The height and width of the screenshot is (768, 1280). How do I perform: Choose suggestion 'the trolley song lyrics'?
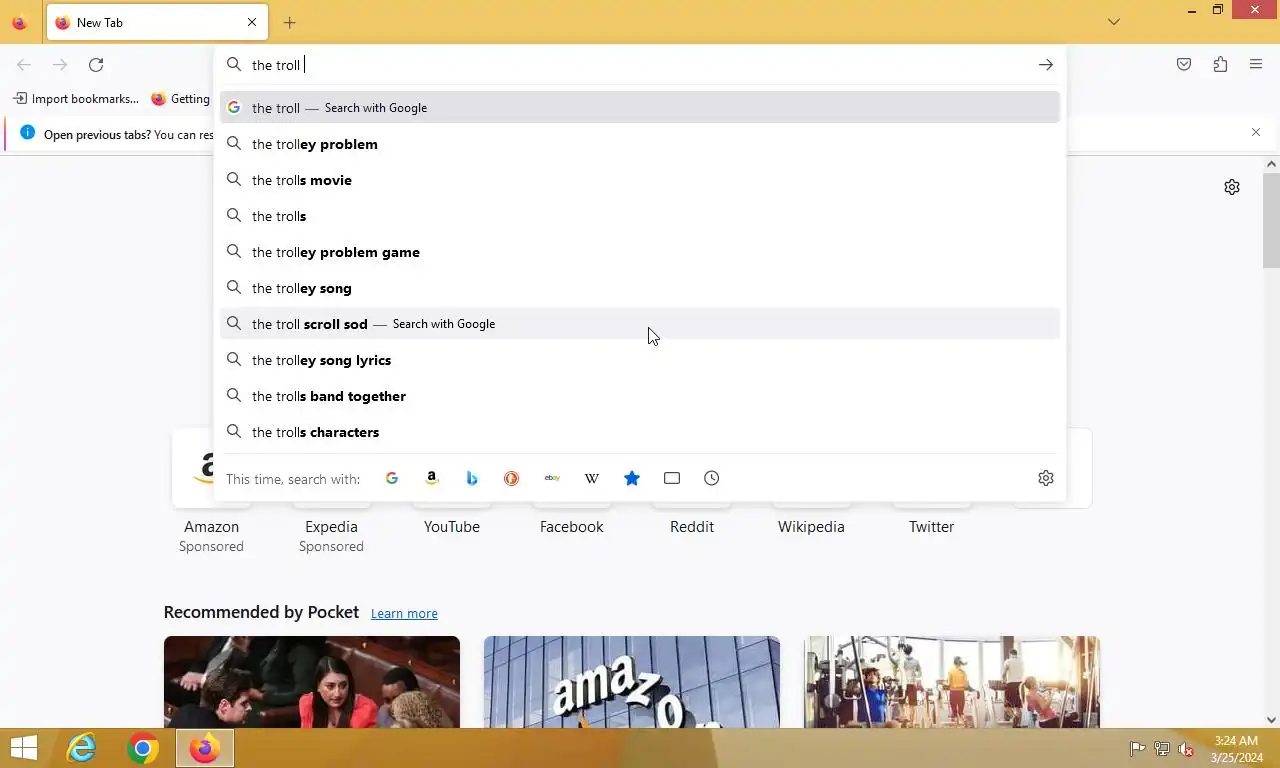(x=640, y=360)
